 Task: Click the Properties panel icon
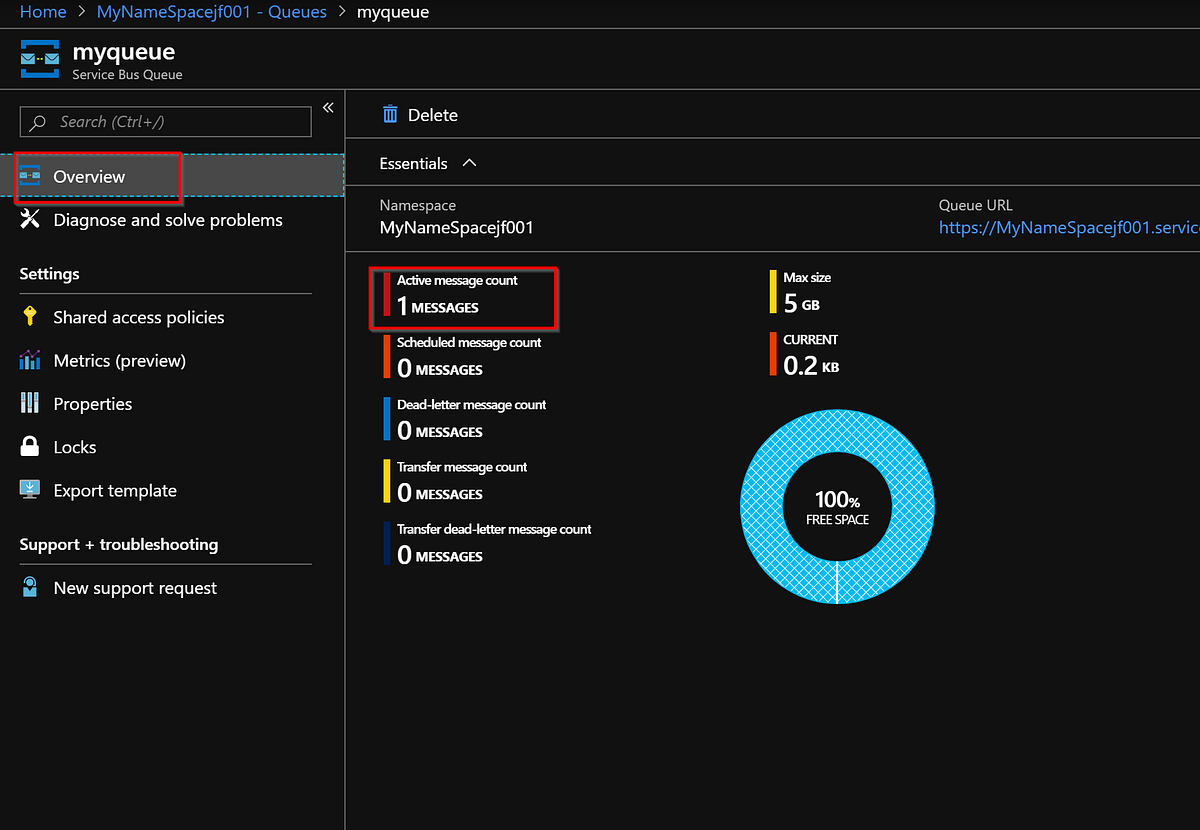(32, 403)
